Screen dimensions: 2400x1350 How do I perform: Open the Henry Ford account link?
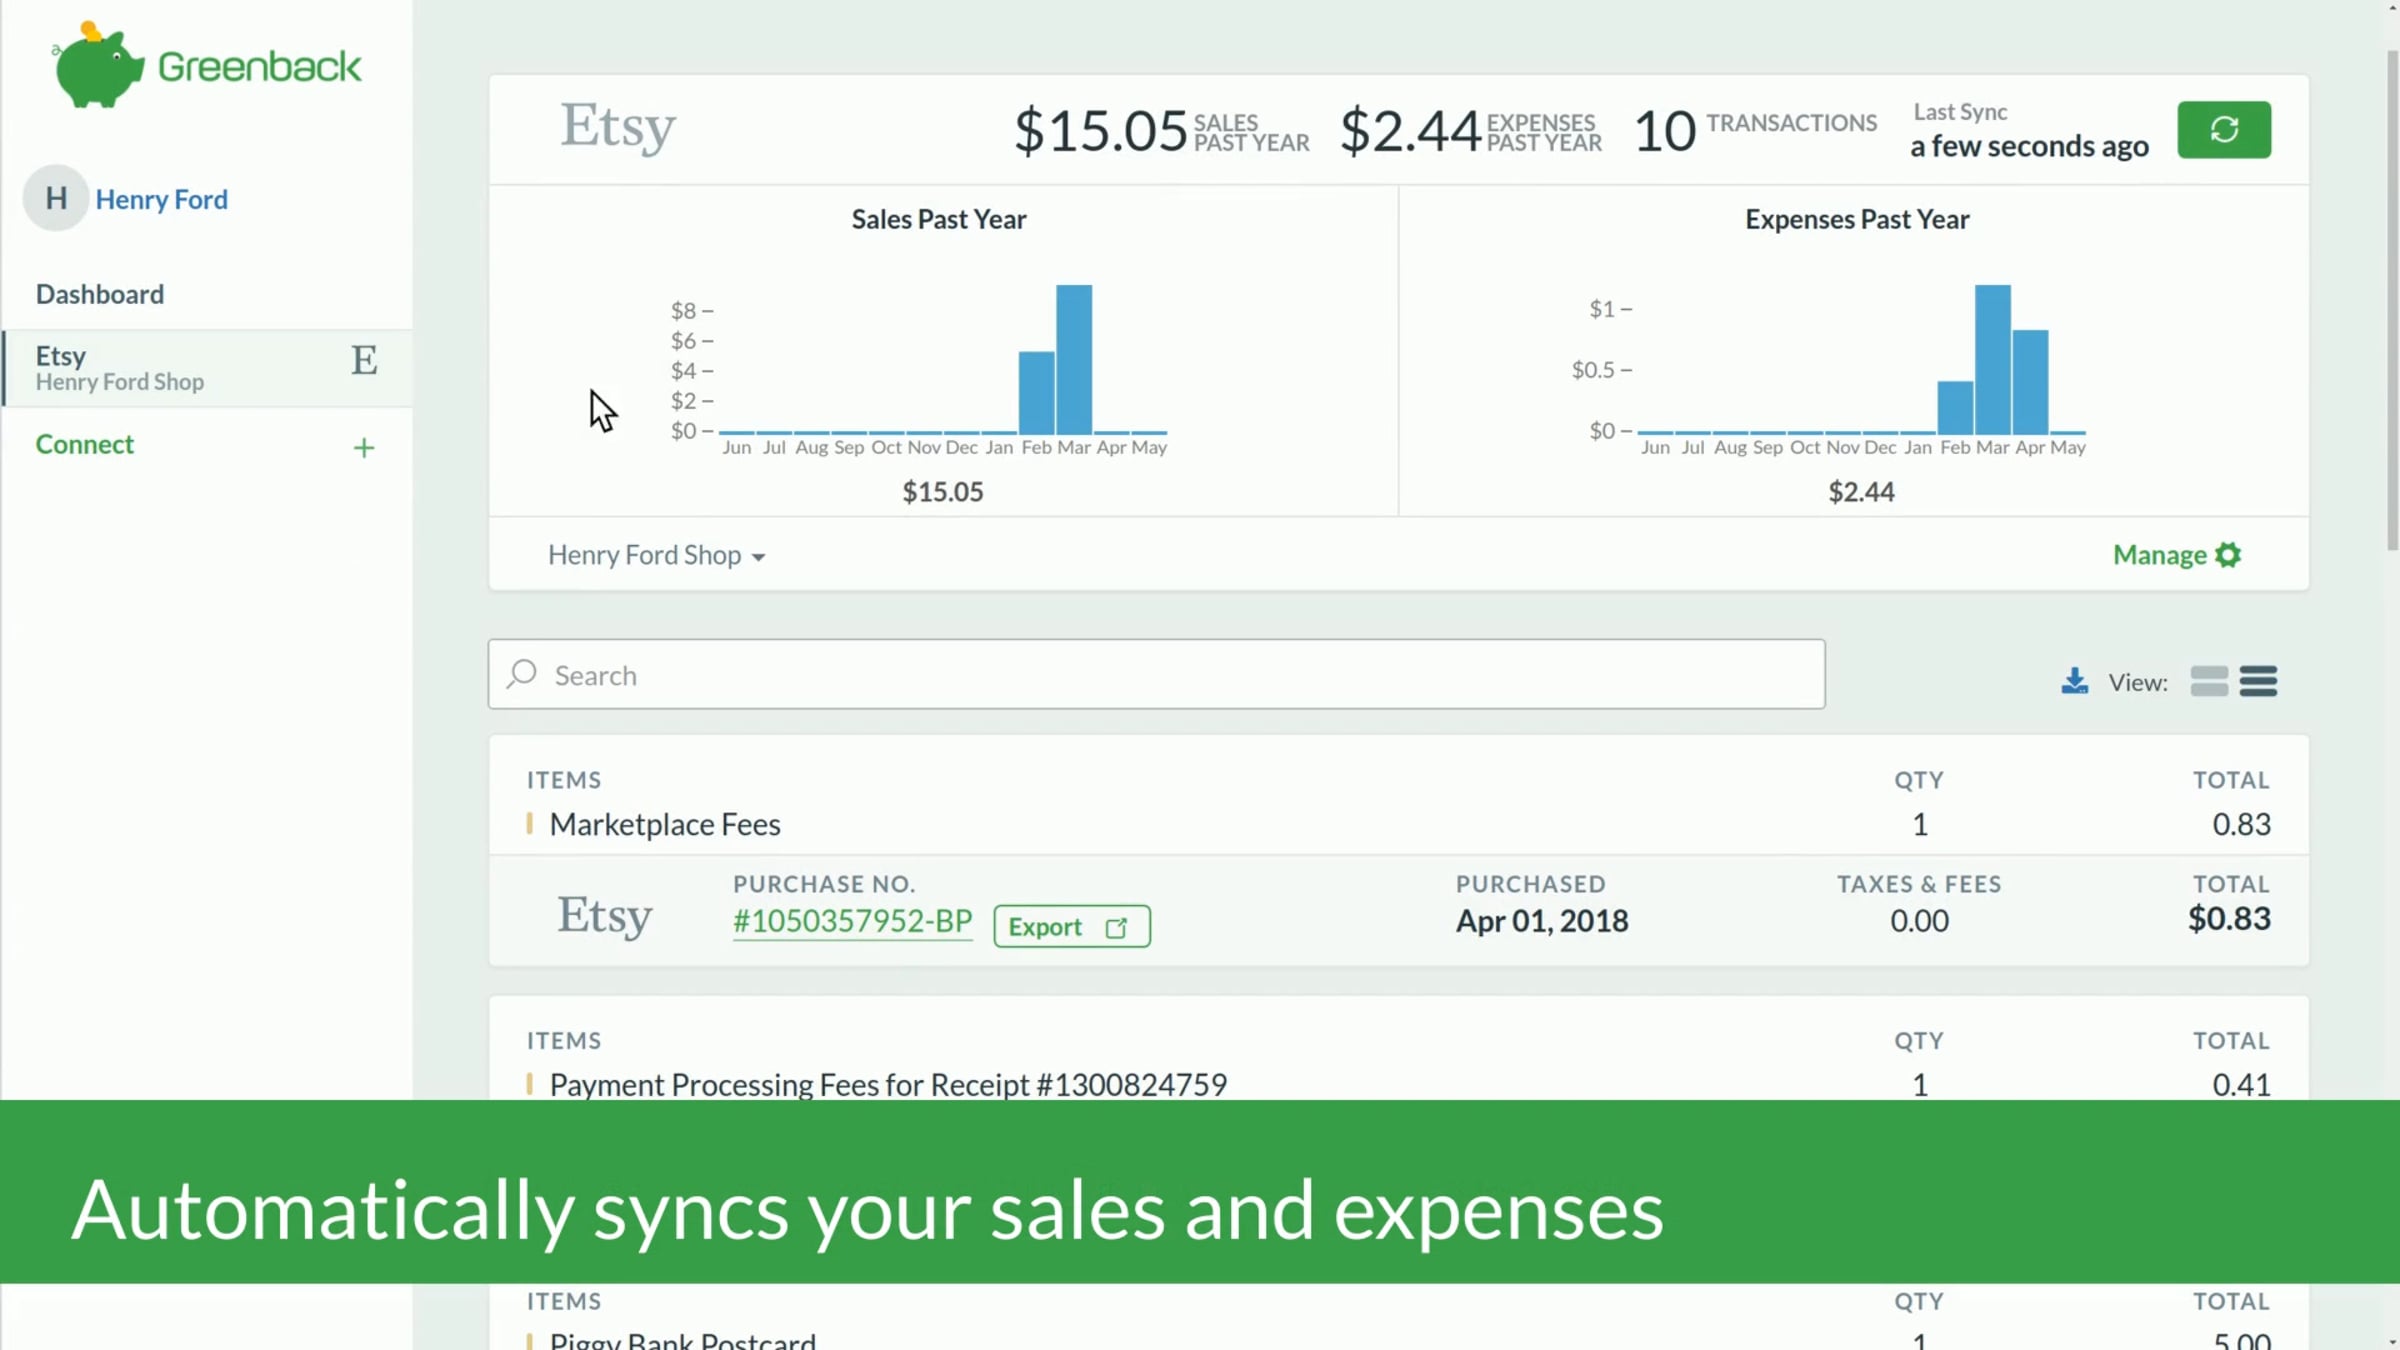pyautogui.click(x=162, y=199)
